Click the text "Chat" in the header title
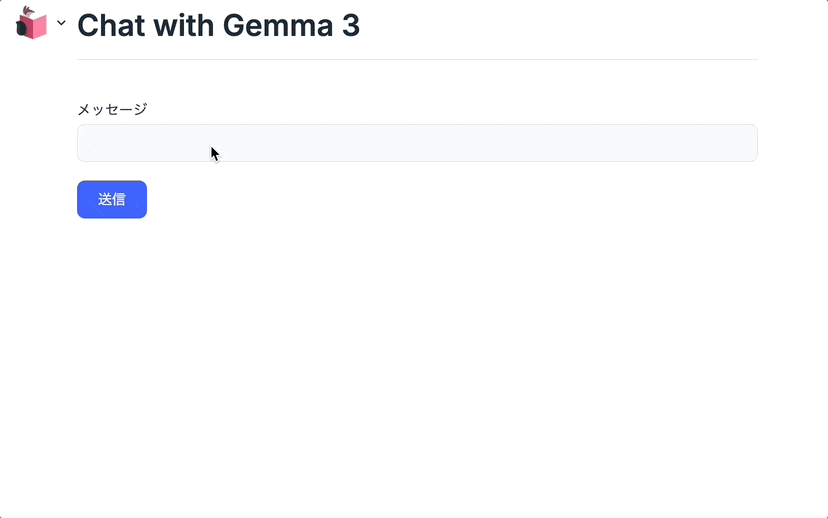The image size is (828, 518). click(x=109, y=26)
